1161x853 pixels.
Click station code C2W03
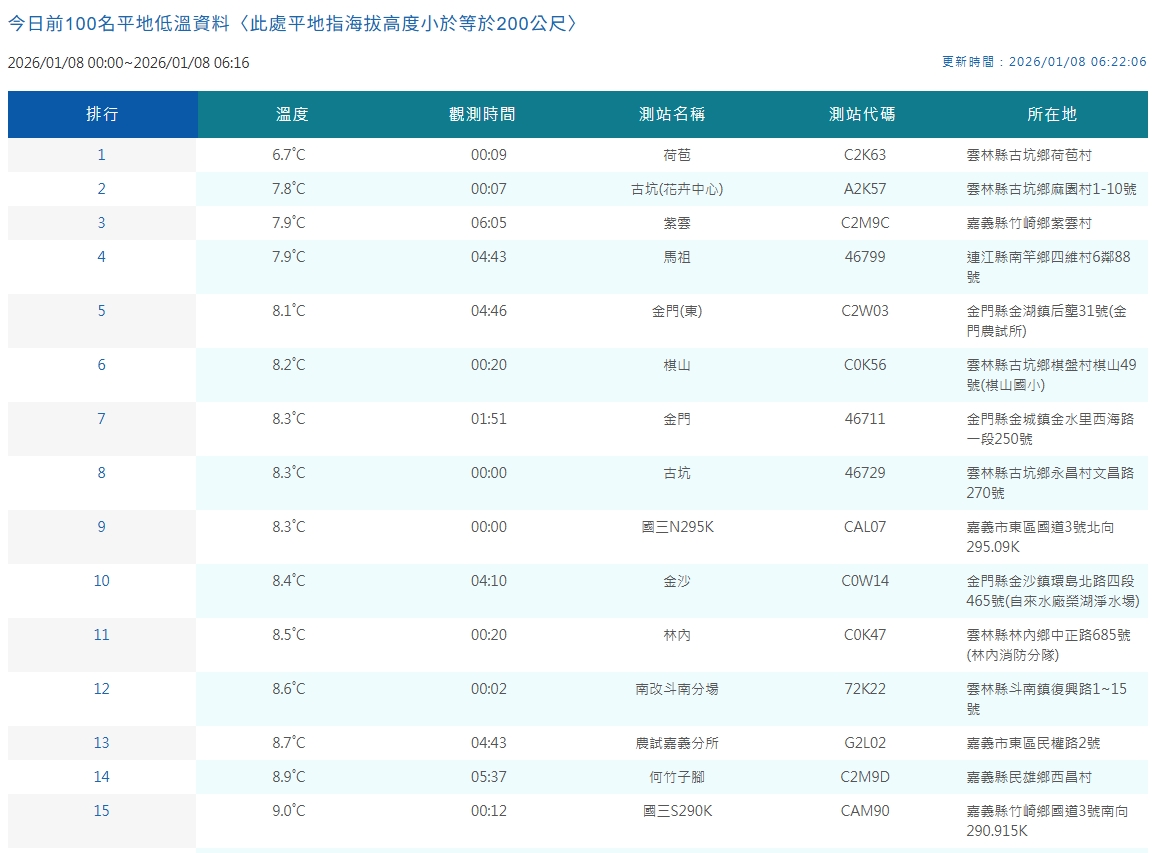[x=865, y=311]
